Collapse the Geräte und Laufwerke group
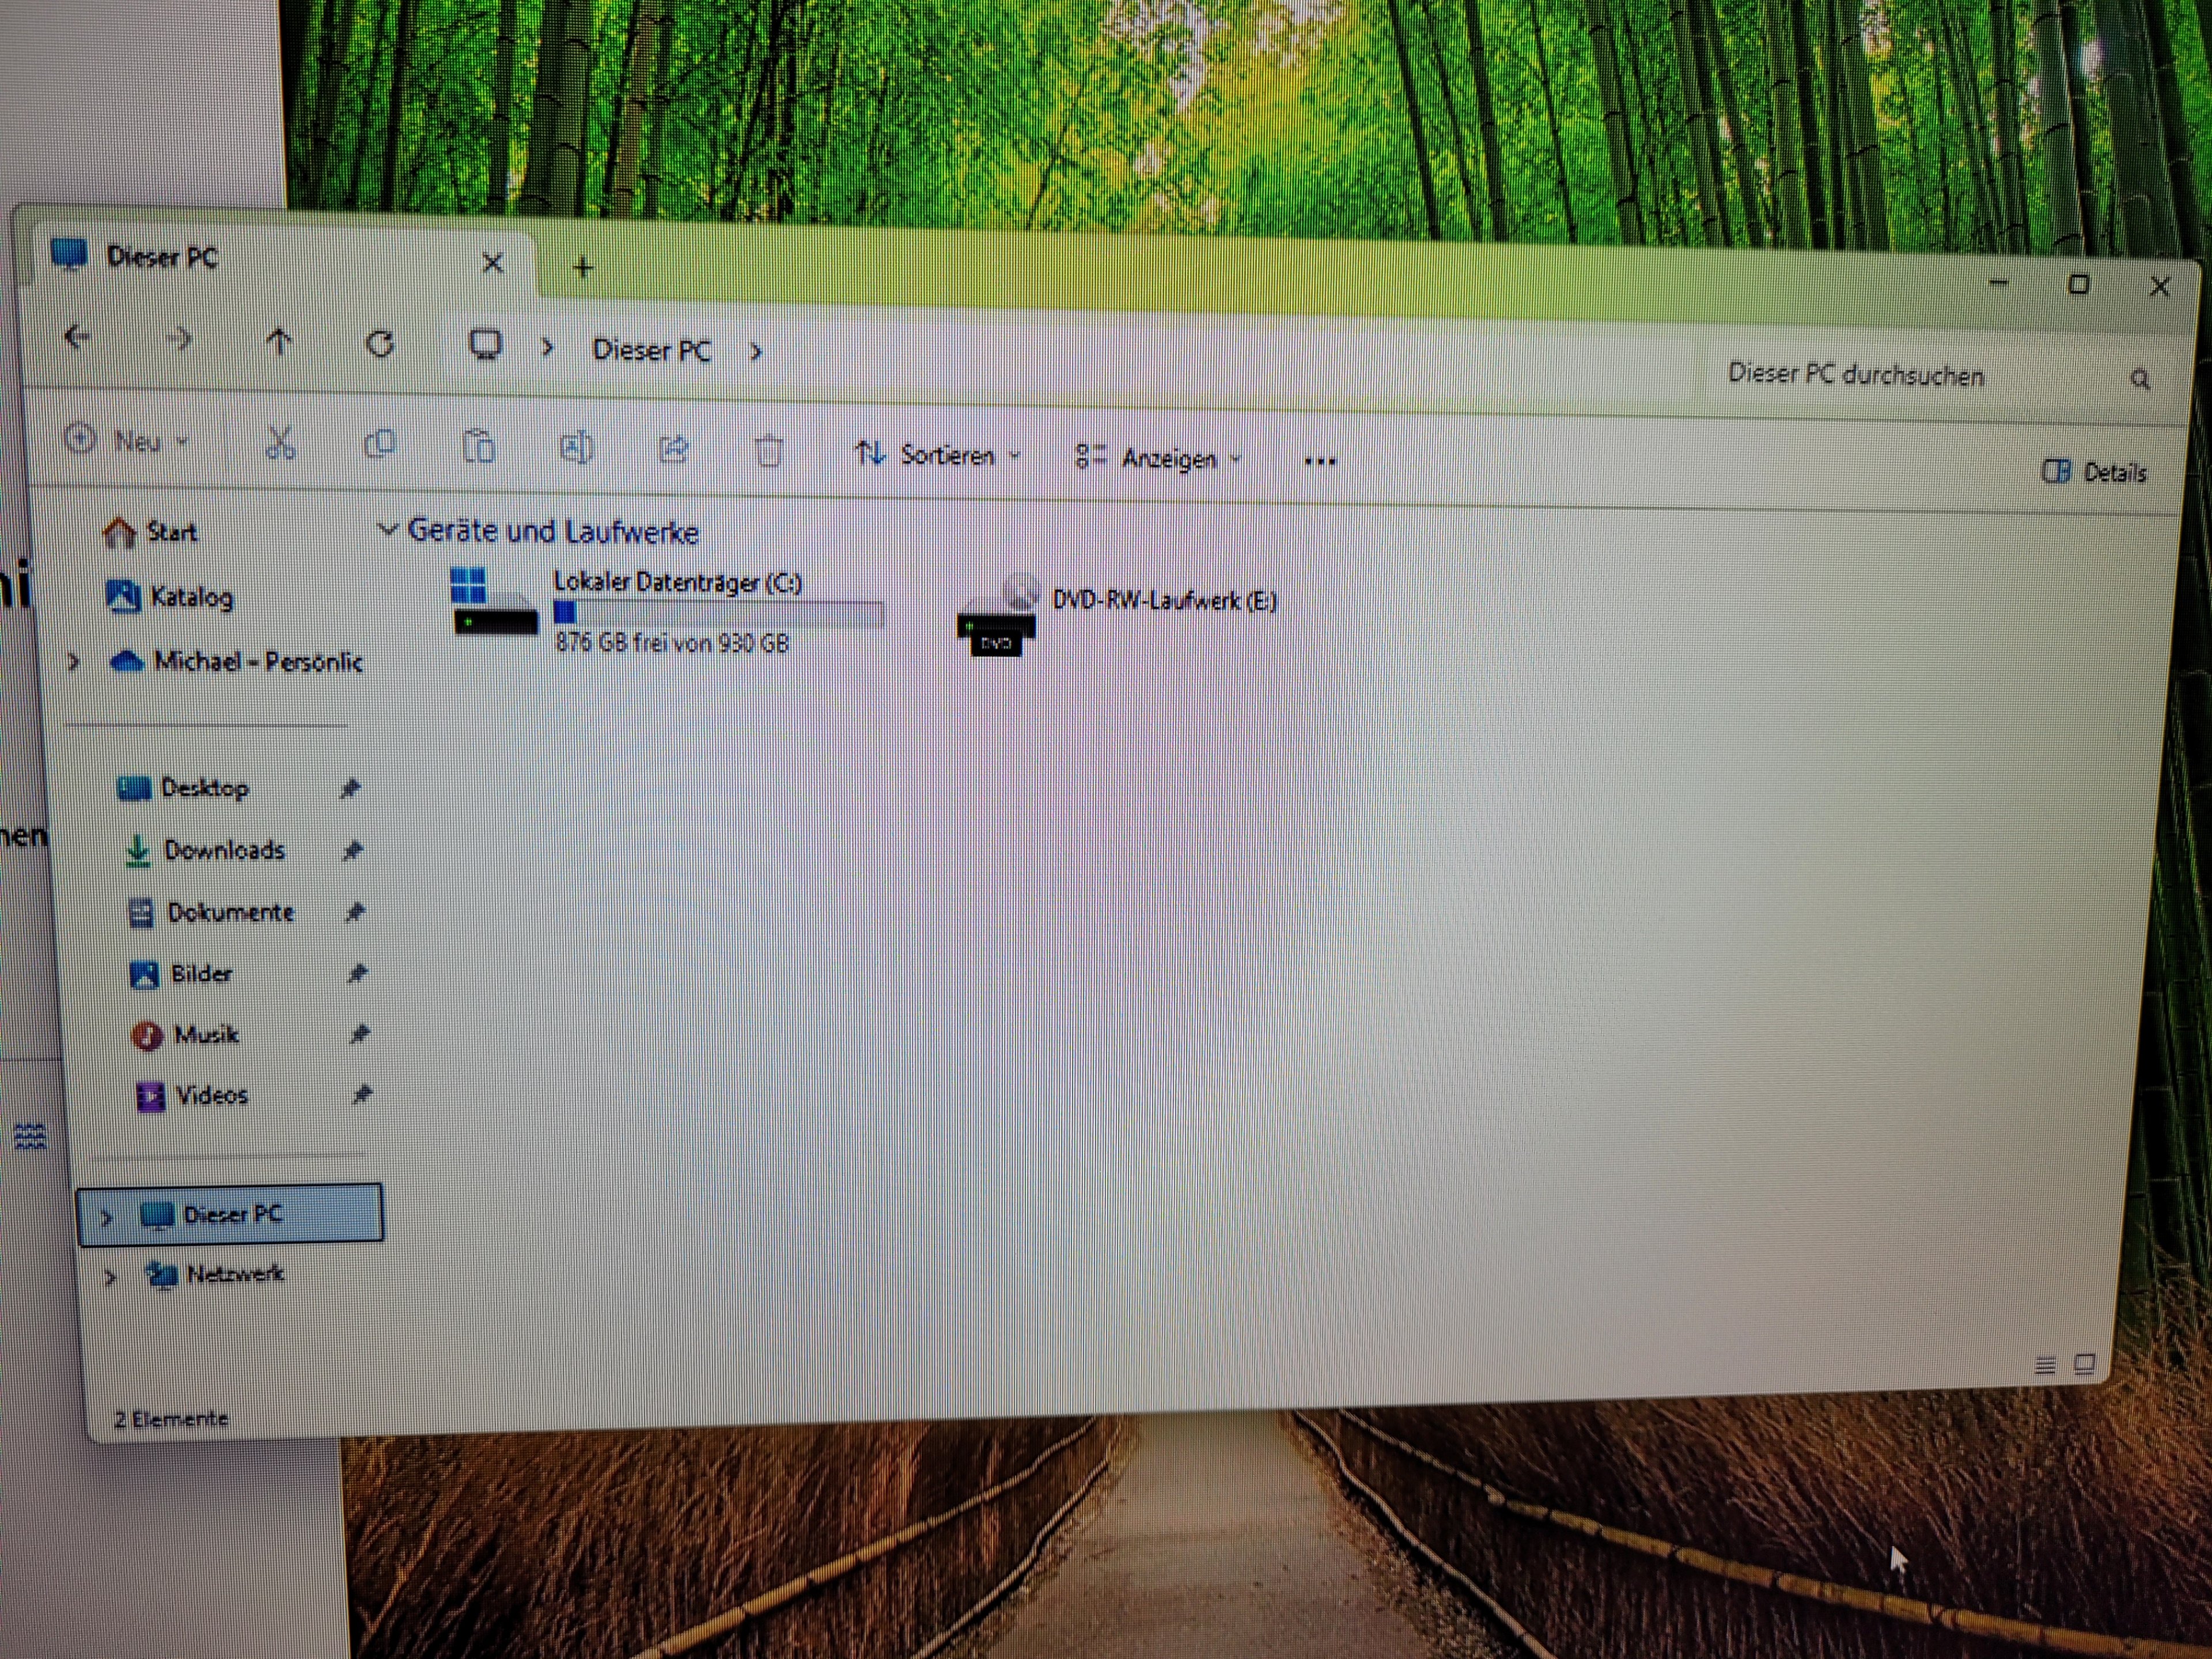This screenshot has height=1659, width=2212. tap(388, 529)
